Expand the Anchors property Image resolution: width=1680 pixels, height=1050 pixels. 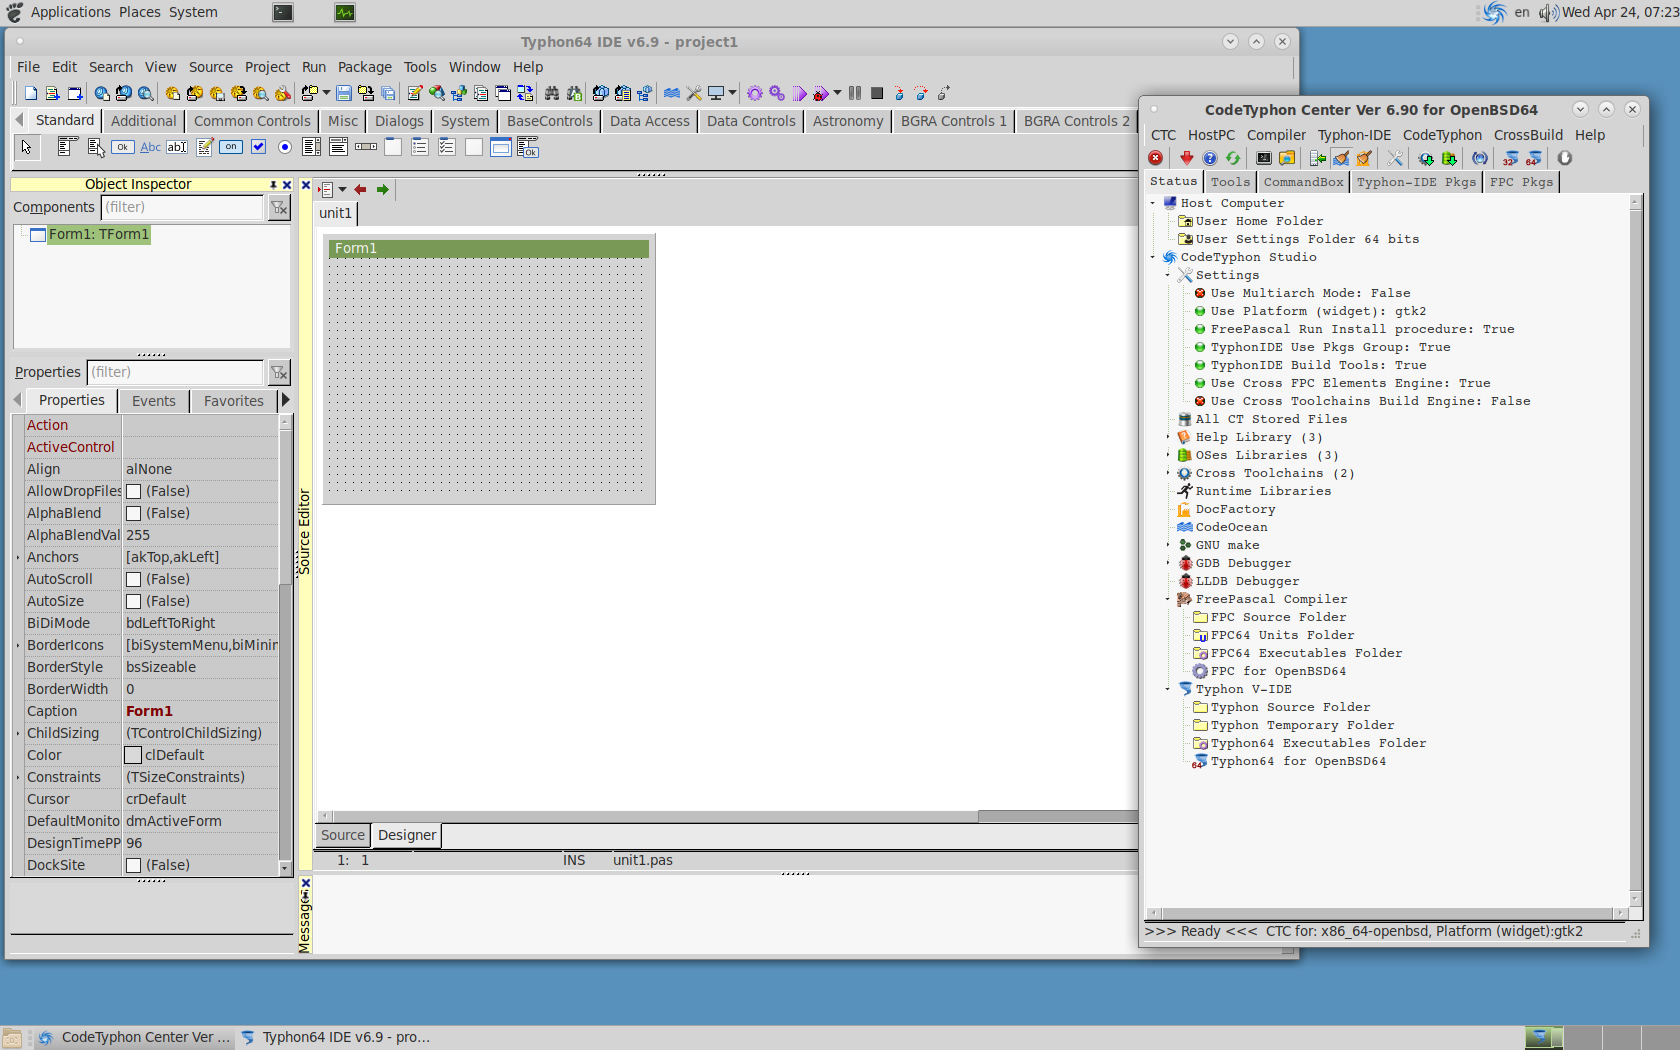(x=18, y=557)
